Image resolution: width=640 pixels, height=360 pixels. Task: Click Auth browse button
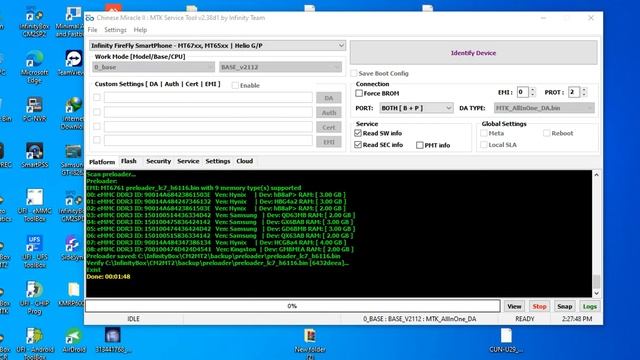(329, 113)
